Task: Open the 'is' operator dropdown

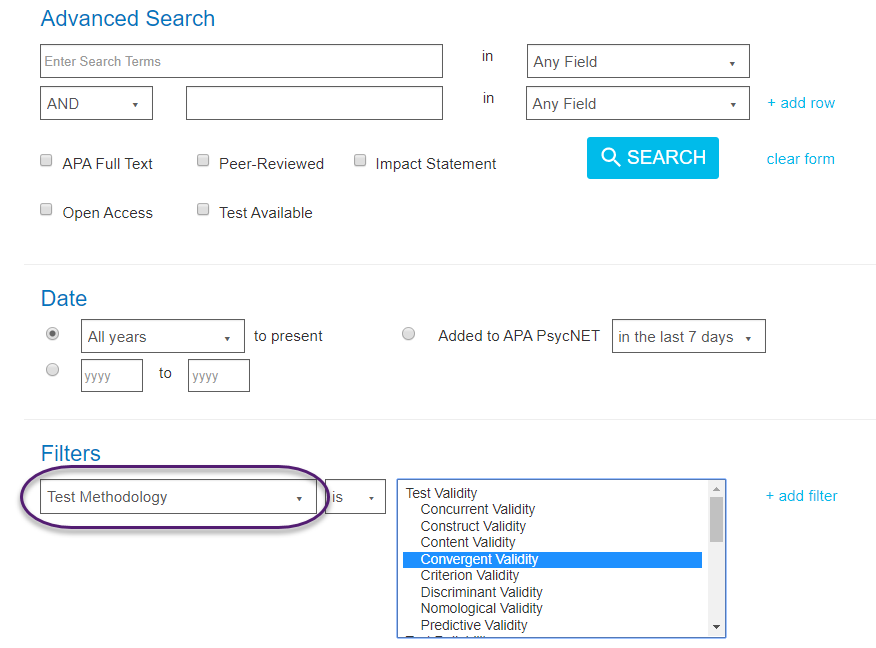Action: [355, 497]
